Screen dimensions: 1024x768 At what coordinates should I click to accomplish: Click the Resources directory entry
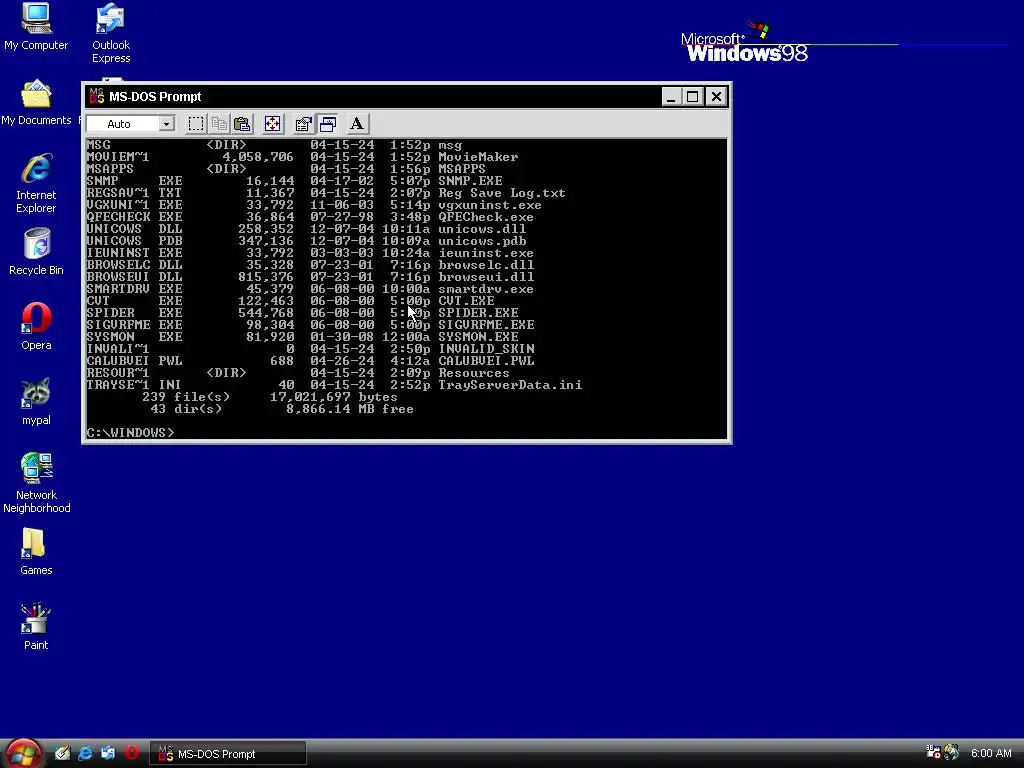click(473, 373)
